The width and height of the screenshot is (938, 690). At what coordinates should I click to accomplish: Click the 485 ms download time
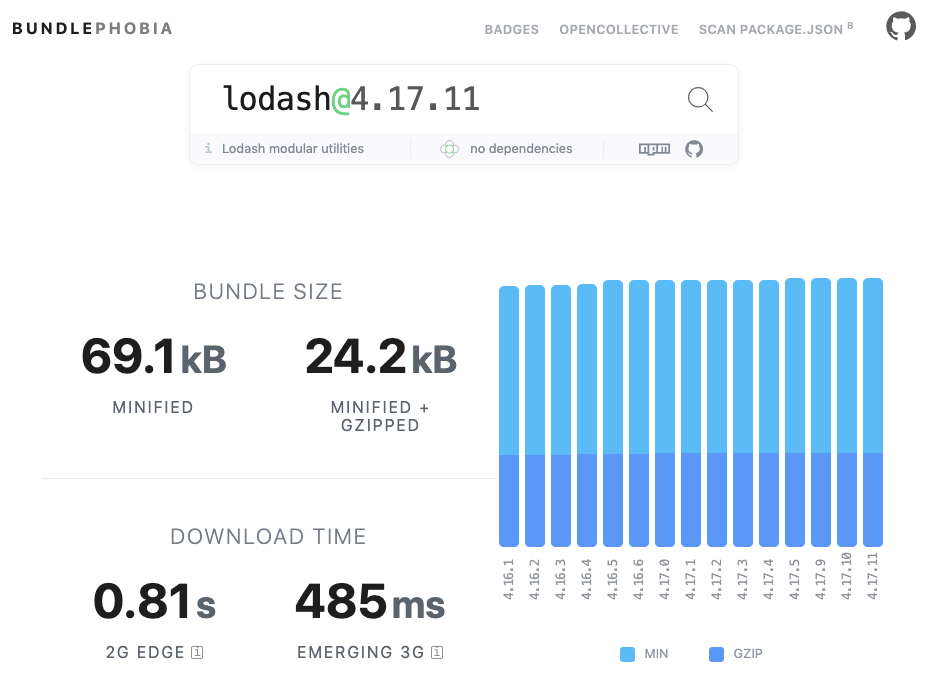[x=370, y=602]
